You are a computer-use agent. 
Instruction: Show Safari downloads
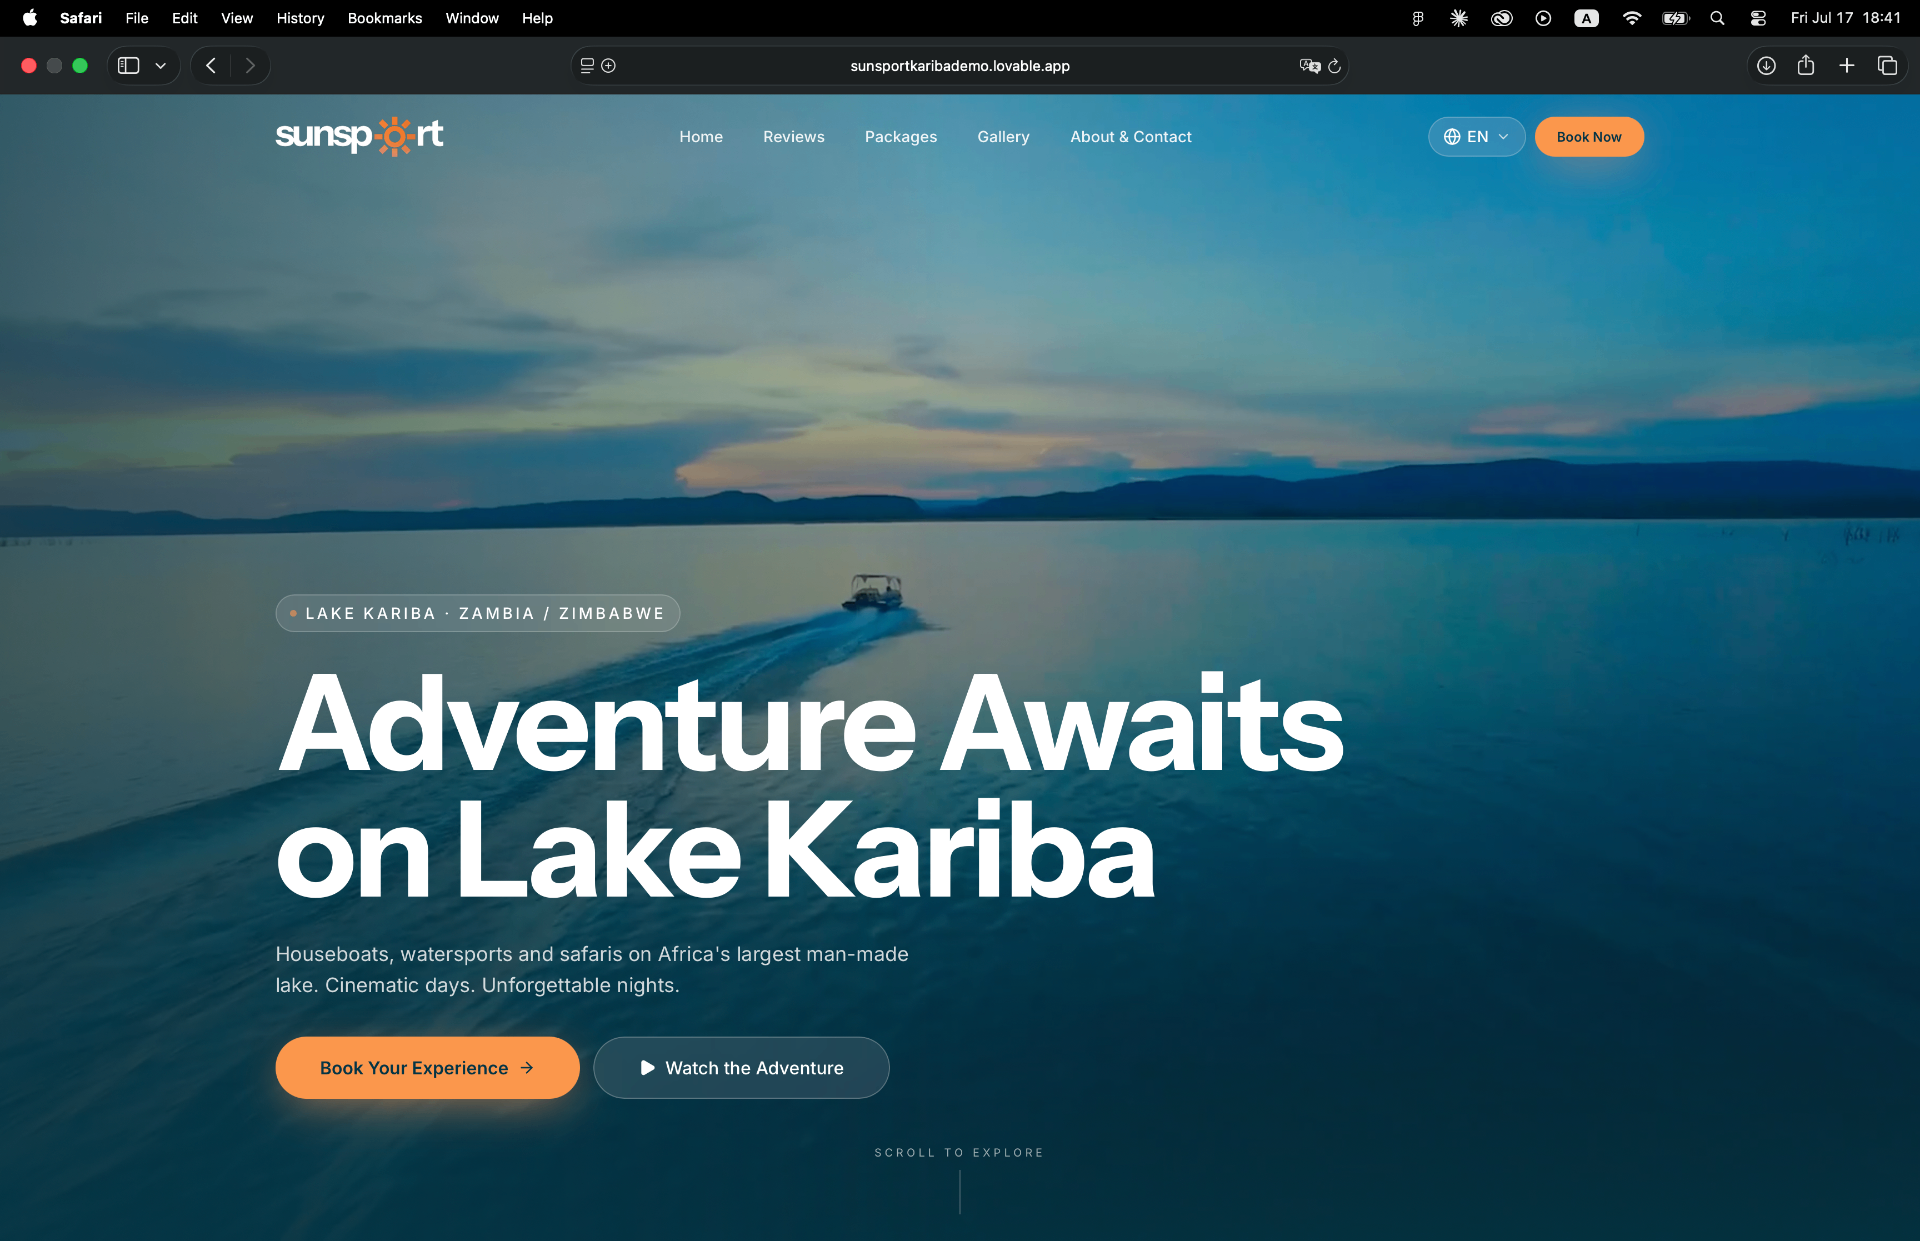point(1766,66)
